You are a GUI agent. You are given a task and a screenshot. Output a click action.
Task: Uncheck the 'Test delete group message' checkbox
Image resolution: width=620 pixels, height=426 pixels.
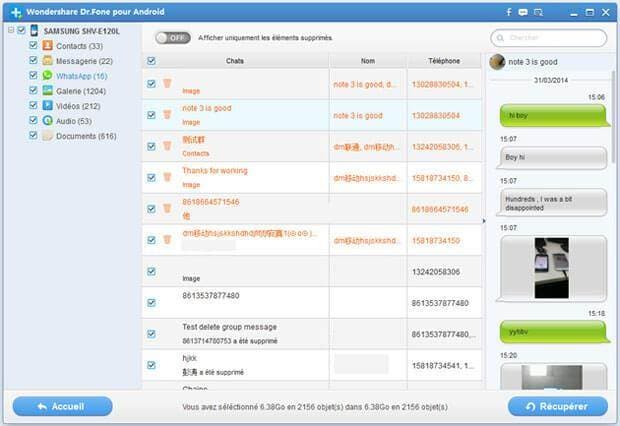pyautogui.click(x=151, y=334)
